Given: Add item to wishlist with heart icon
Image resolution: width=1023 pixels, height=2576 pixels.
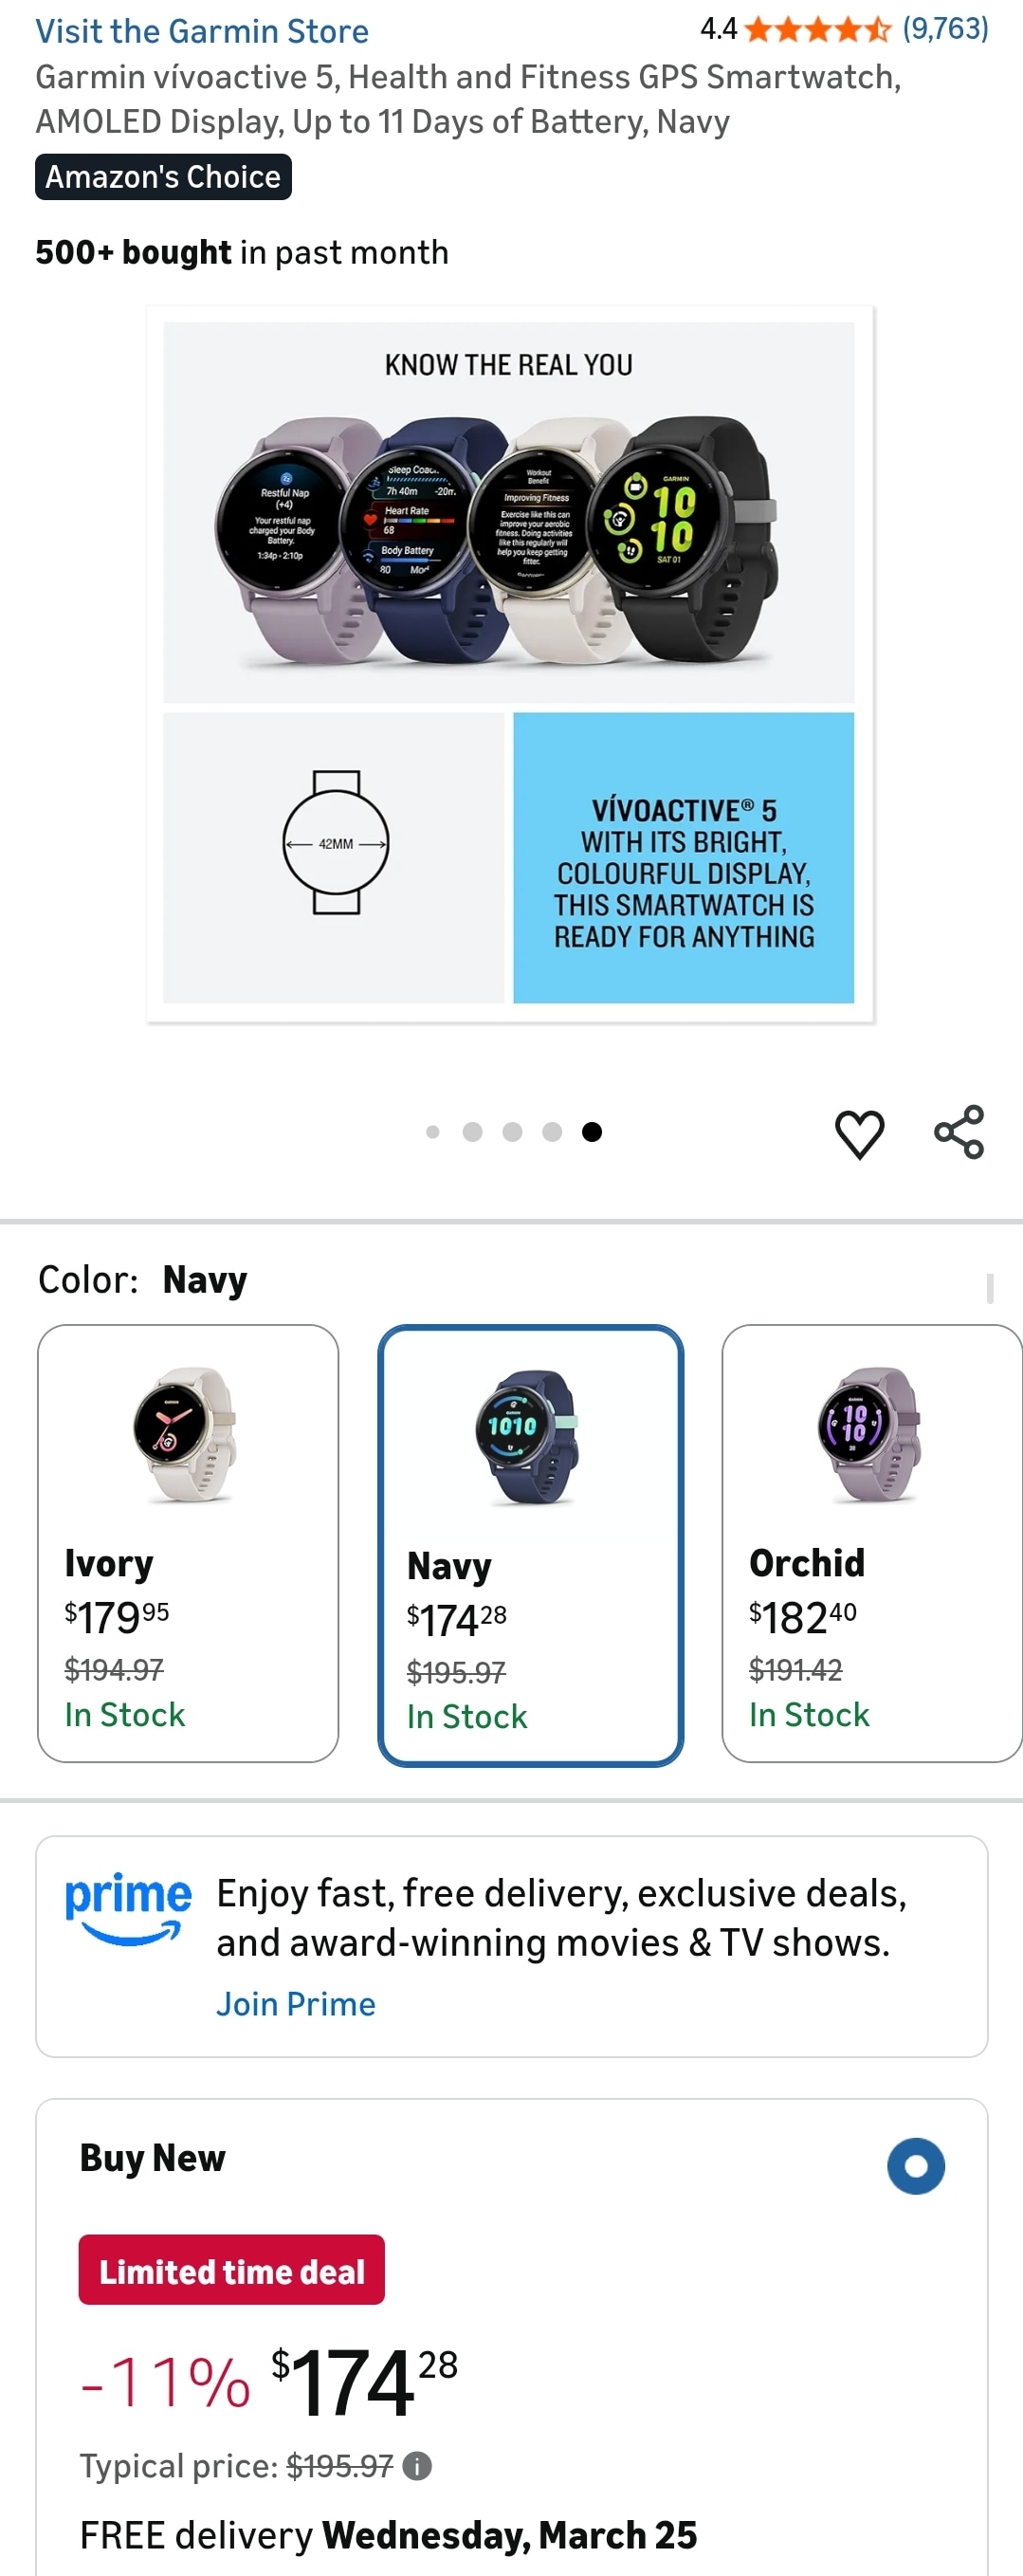Looking at the screenshot, I should click(x=859, y=1134).
